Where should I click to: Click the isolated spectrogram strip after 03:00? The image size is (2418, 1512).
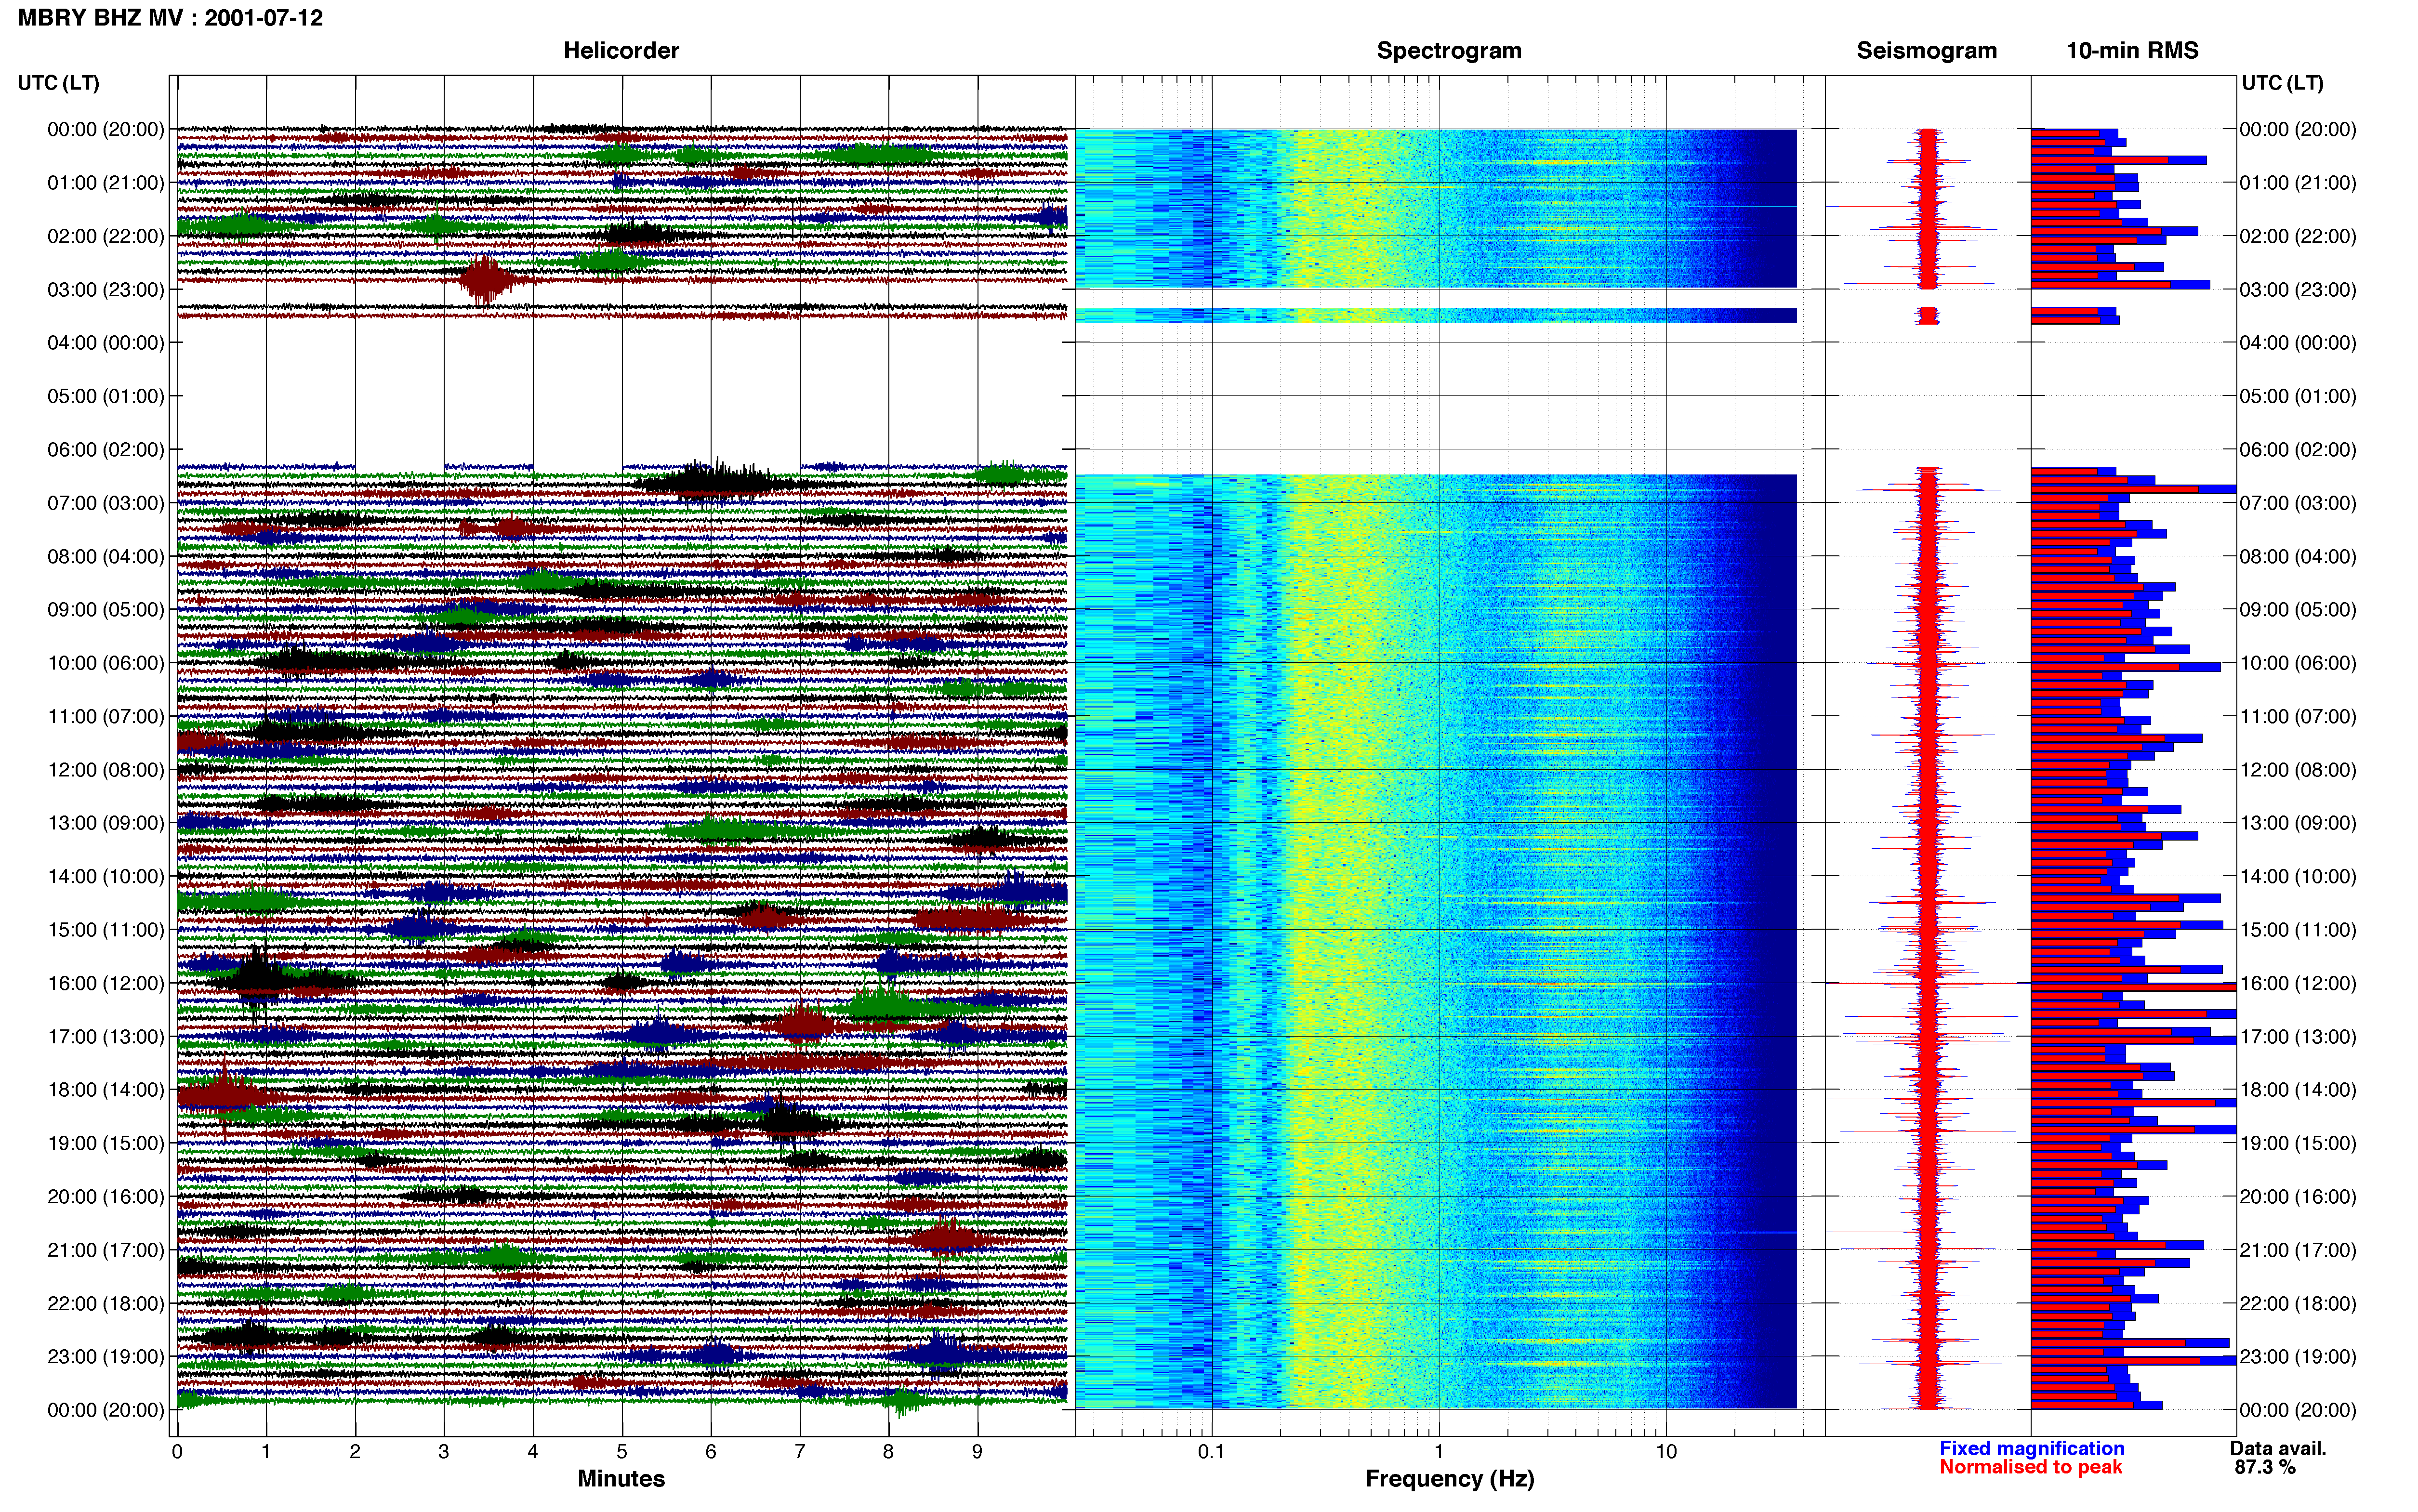pyautogui.click(x=1436, y=315)
